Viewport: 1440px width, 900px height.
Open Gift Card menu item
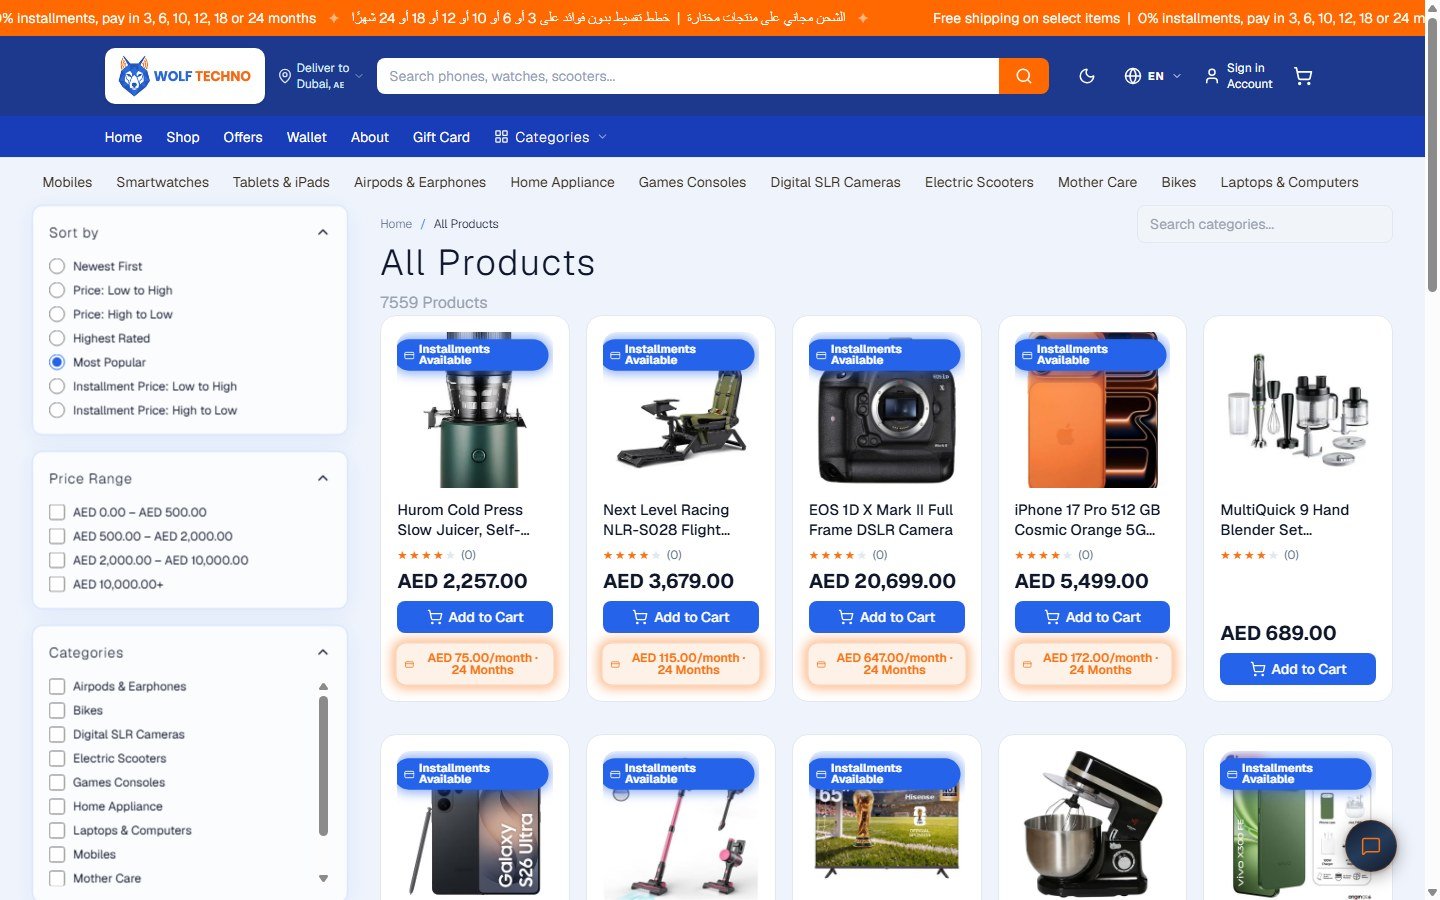441,137
